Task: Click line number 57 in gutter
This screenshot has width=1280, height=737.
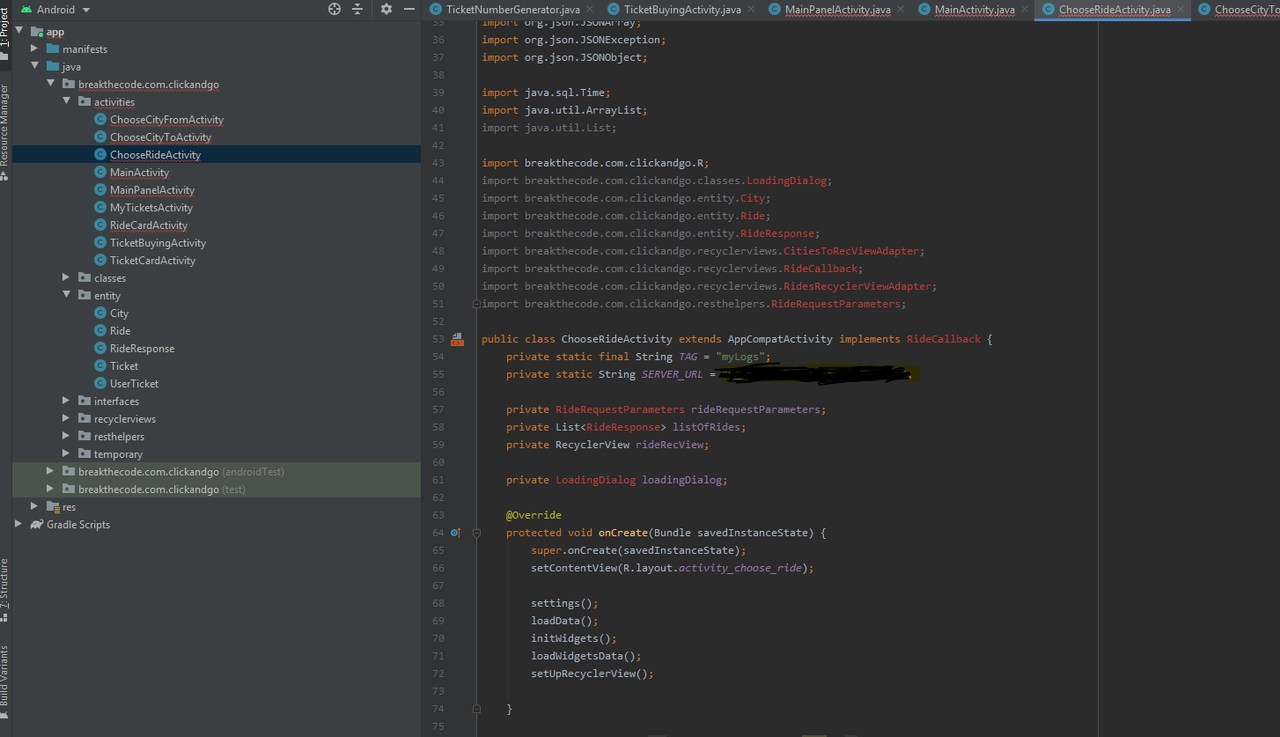Action: coord(438,410)
